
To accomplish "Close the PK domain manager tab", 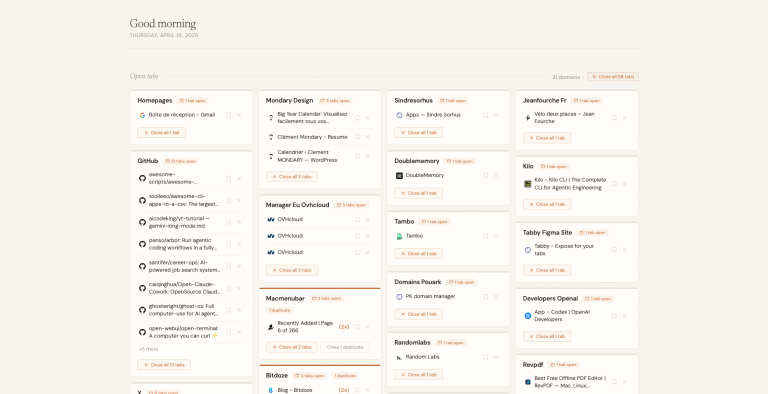I will pos(496,296).
